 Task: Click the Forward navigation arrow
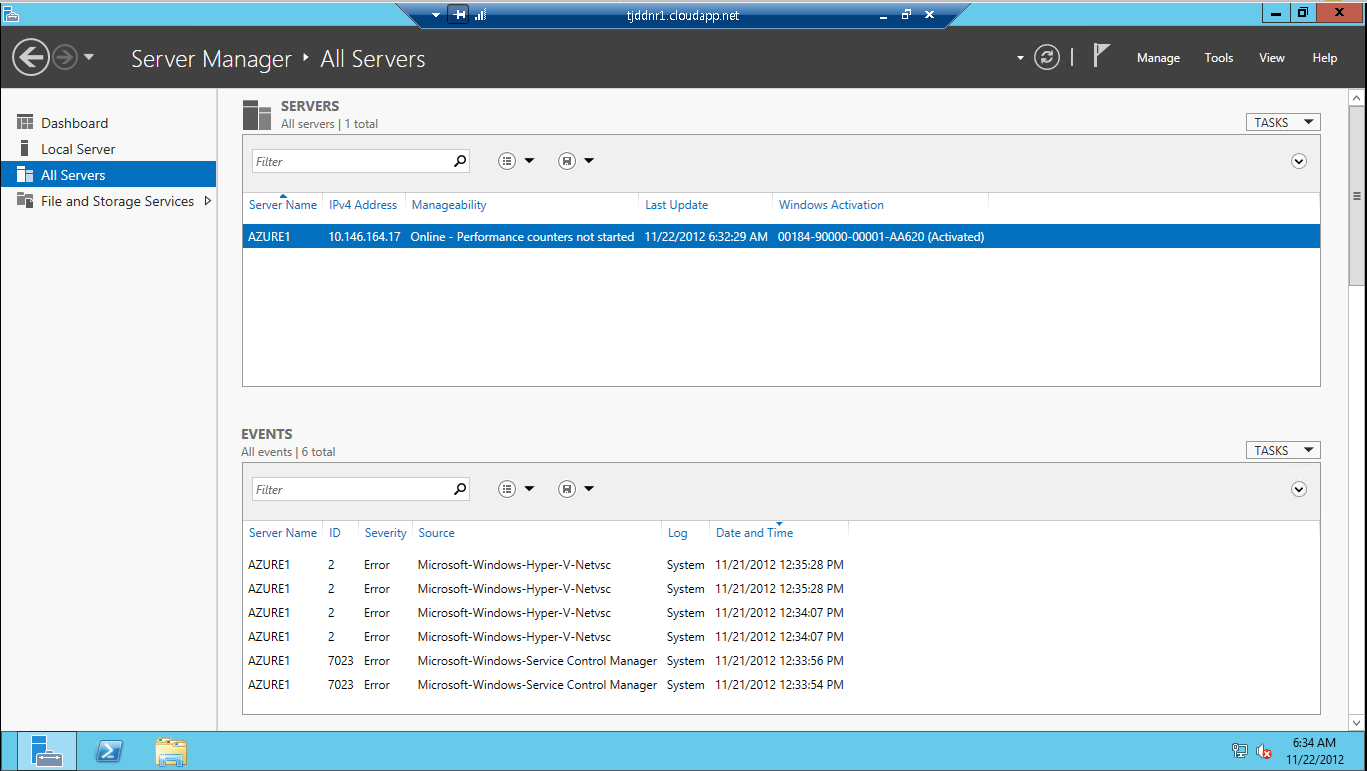[x=65, y=58]
